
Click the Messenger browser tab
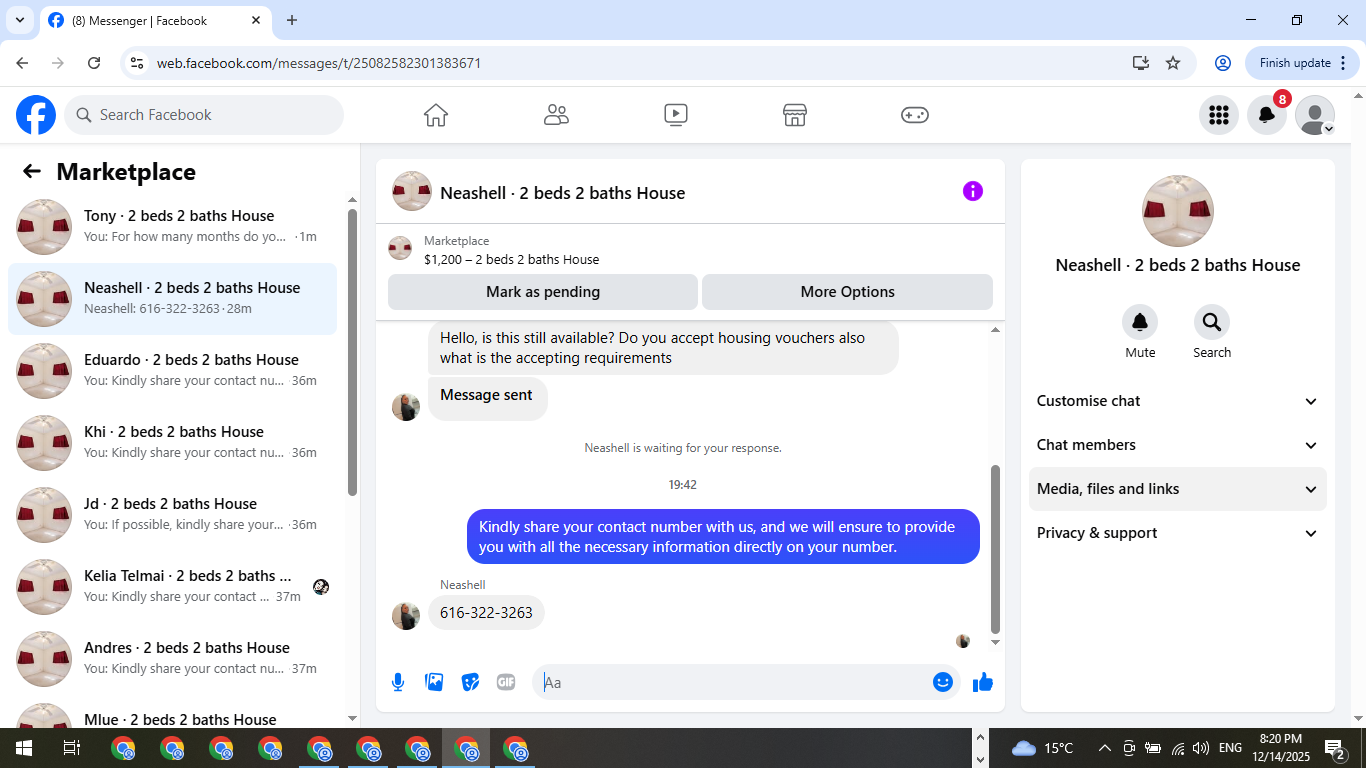[155, 20]
